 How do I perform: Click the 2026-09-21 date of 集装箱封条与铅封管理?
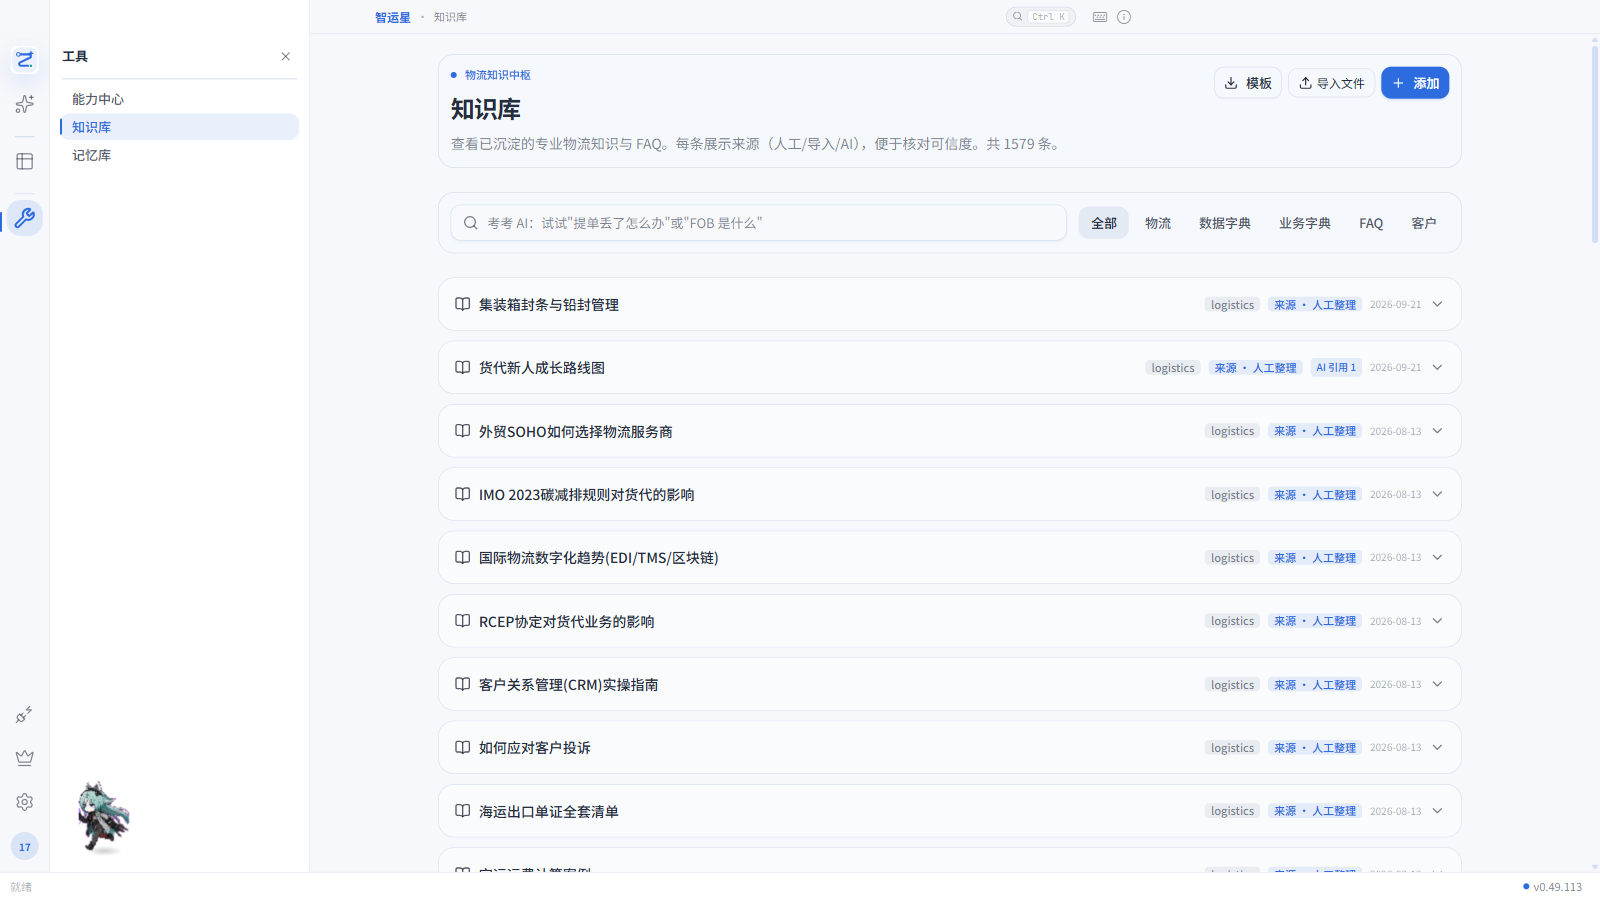pos(1395,304)
